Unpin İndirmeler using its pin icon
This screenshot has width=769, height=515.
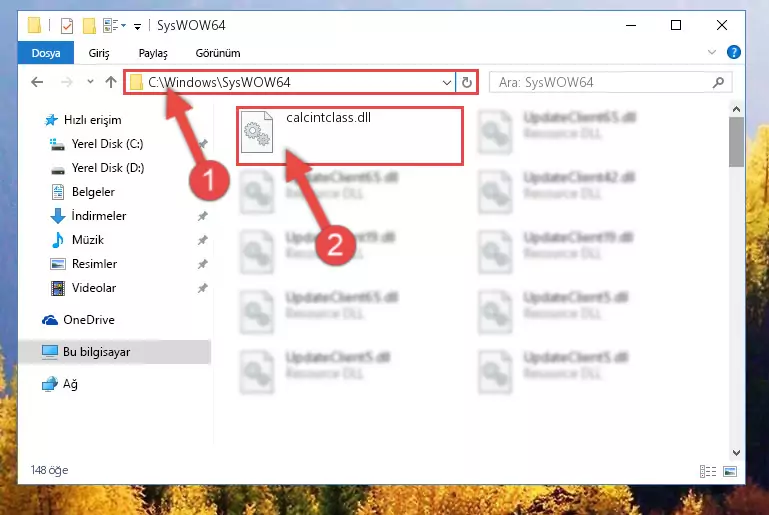(202, 216)
